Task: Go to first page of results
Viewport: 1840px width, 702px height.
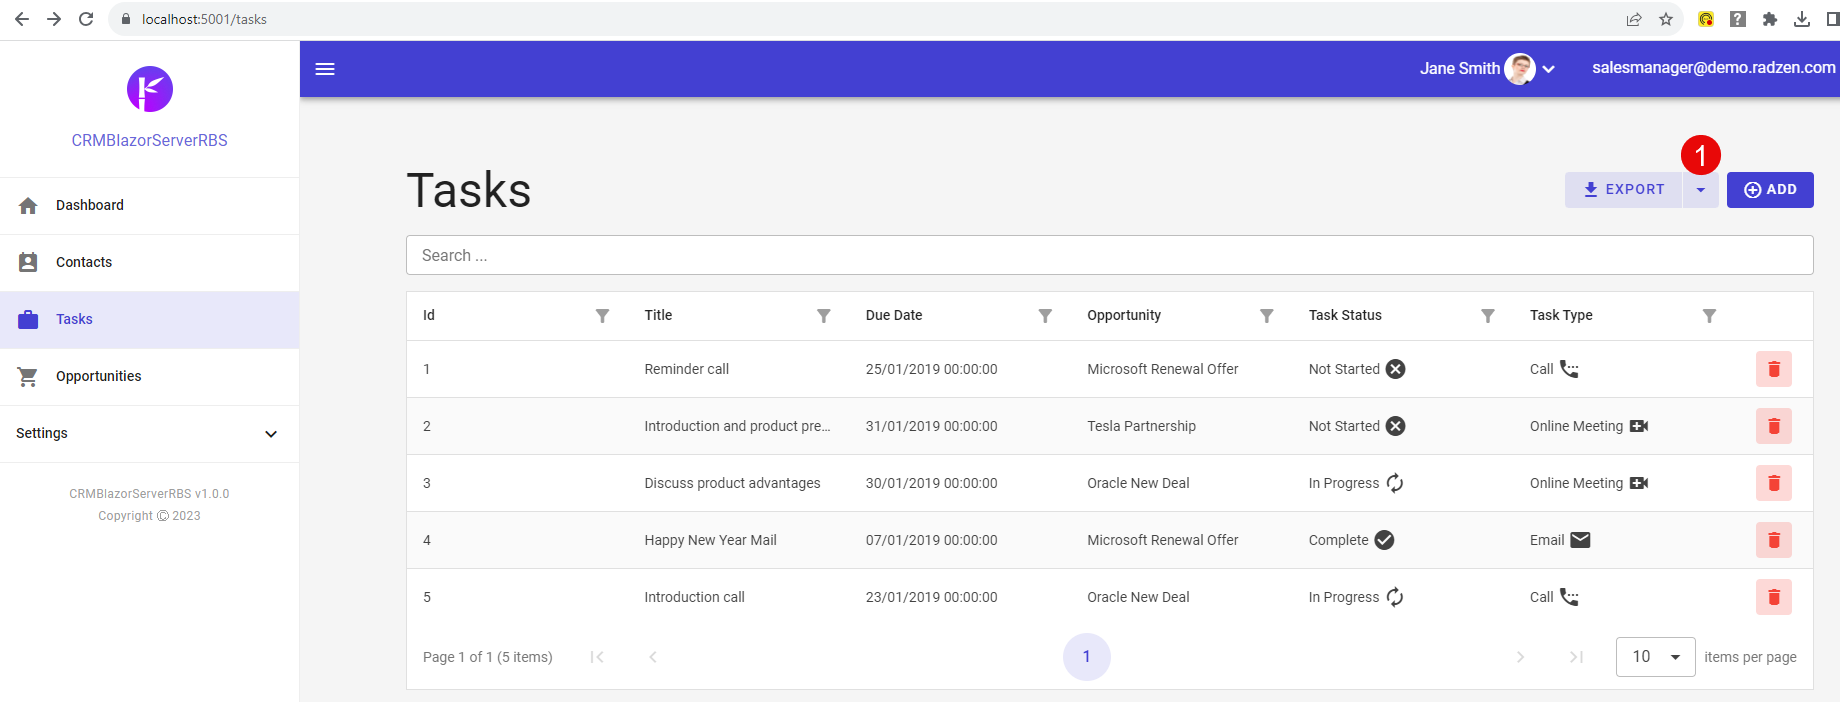Action: (x=597, y=657)
